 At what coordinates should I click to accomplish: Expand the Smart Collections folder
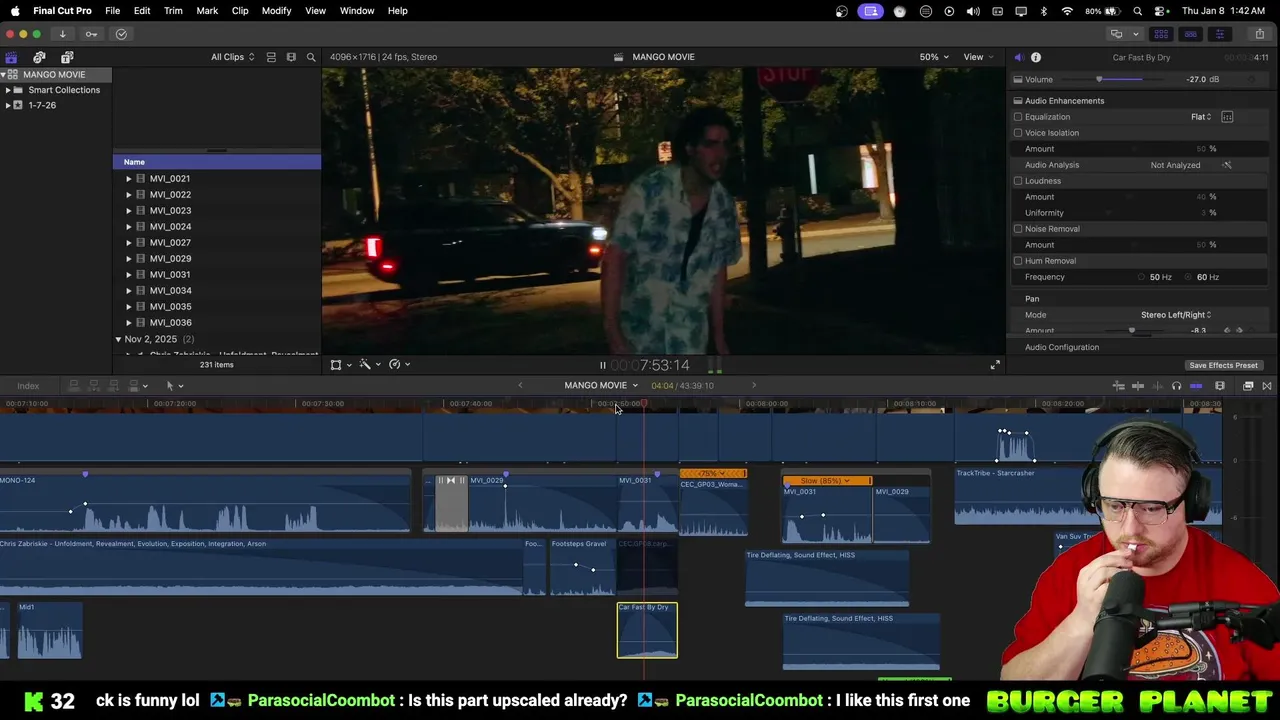[8, 90]
